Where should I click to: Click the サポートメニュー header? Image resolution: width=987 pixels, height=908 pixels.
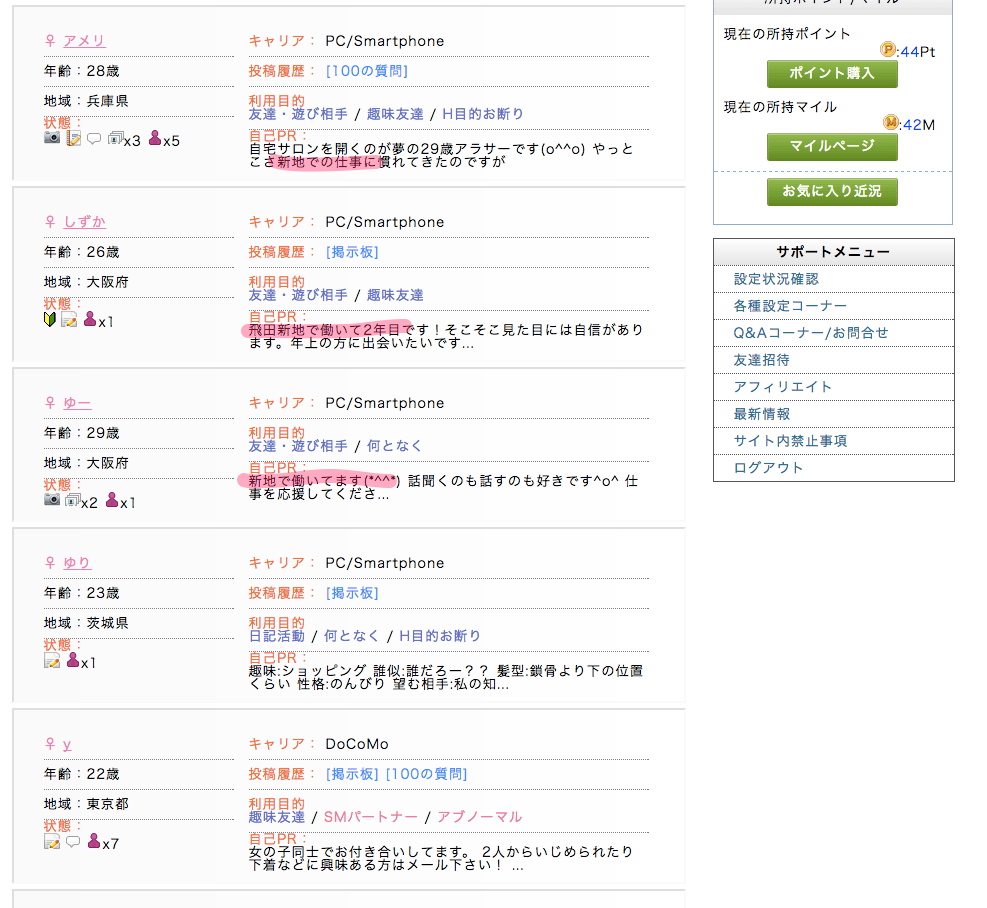(x=833, y=252)
